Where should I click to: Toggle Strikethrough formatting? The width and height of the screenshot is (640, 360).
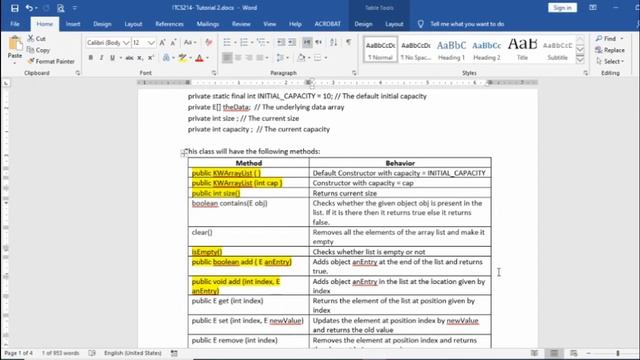coord(129,58)
